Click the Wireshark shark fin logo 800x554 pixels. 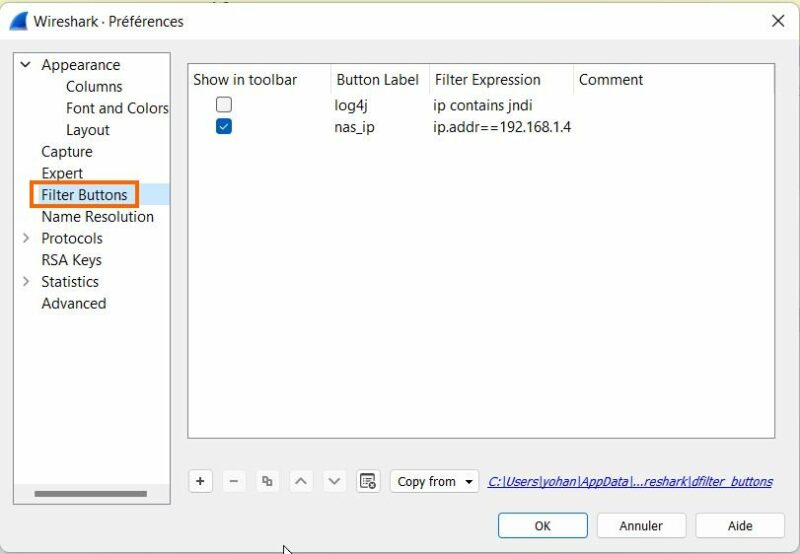tap(18, 21)
